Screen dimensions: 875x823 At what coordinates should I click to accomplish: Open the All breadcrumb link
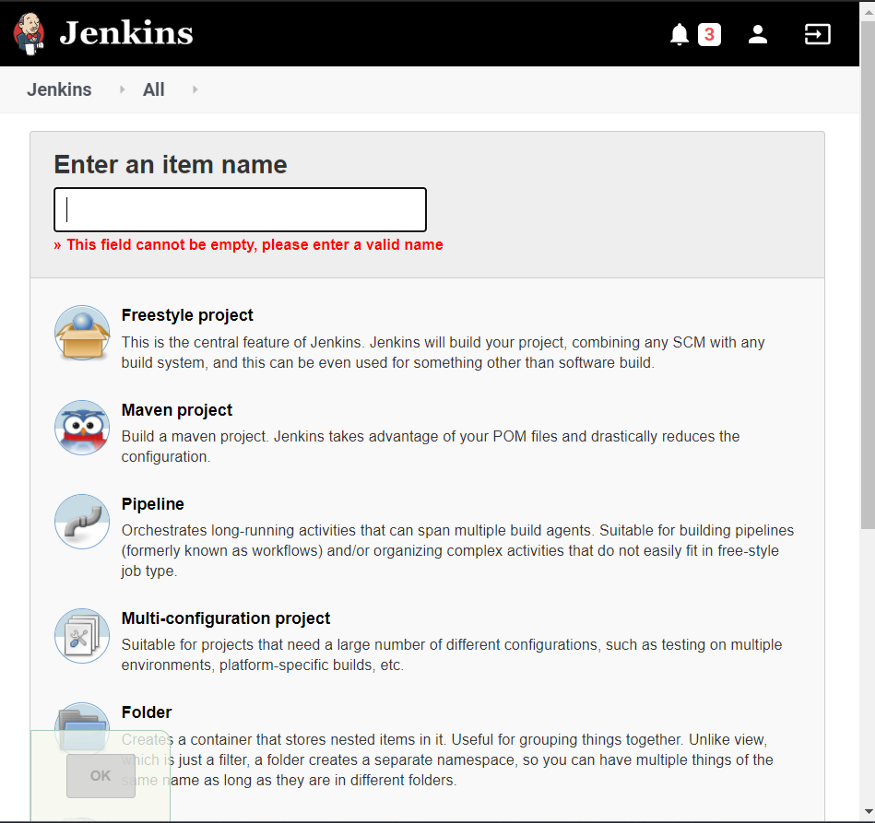pos(153,89)
